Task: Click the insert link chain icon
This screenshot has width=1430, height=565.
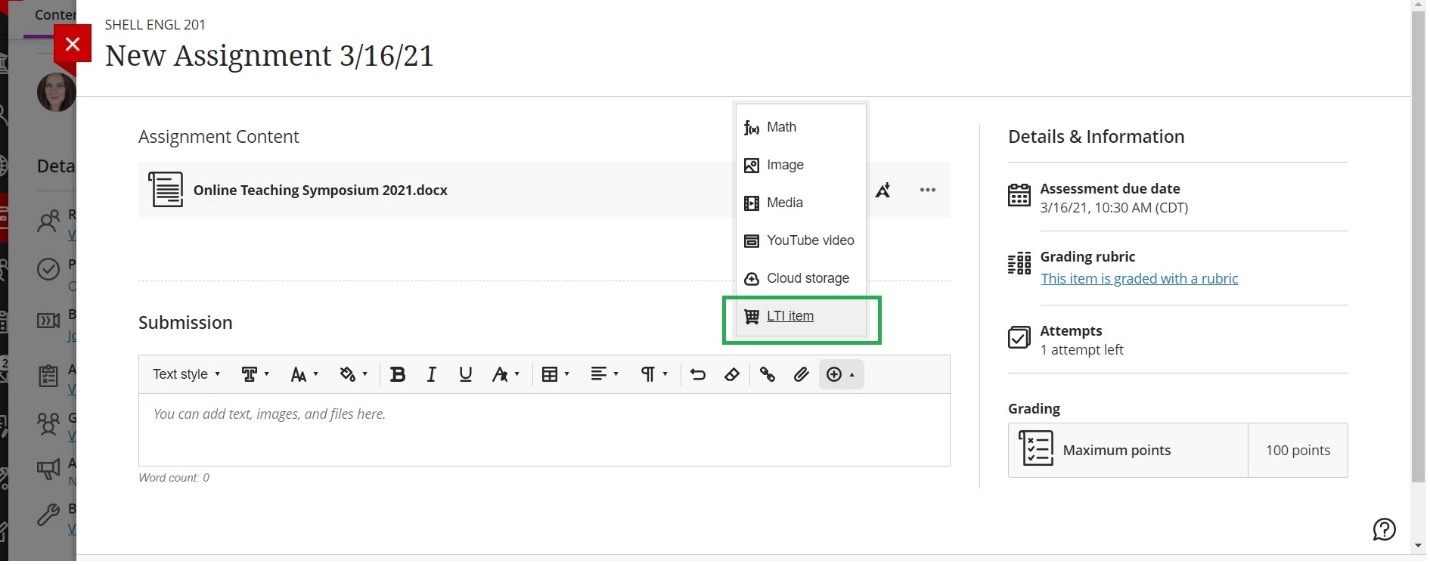Action: 767,375
